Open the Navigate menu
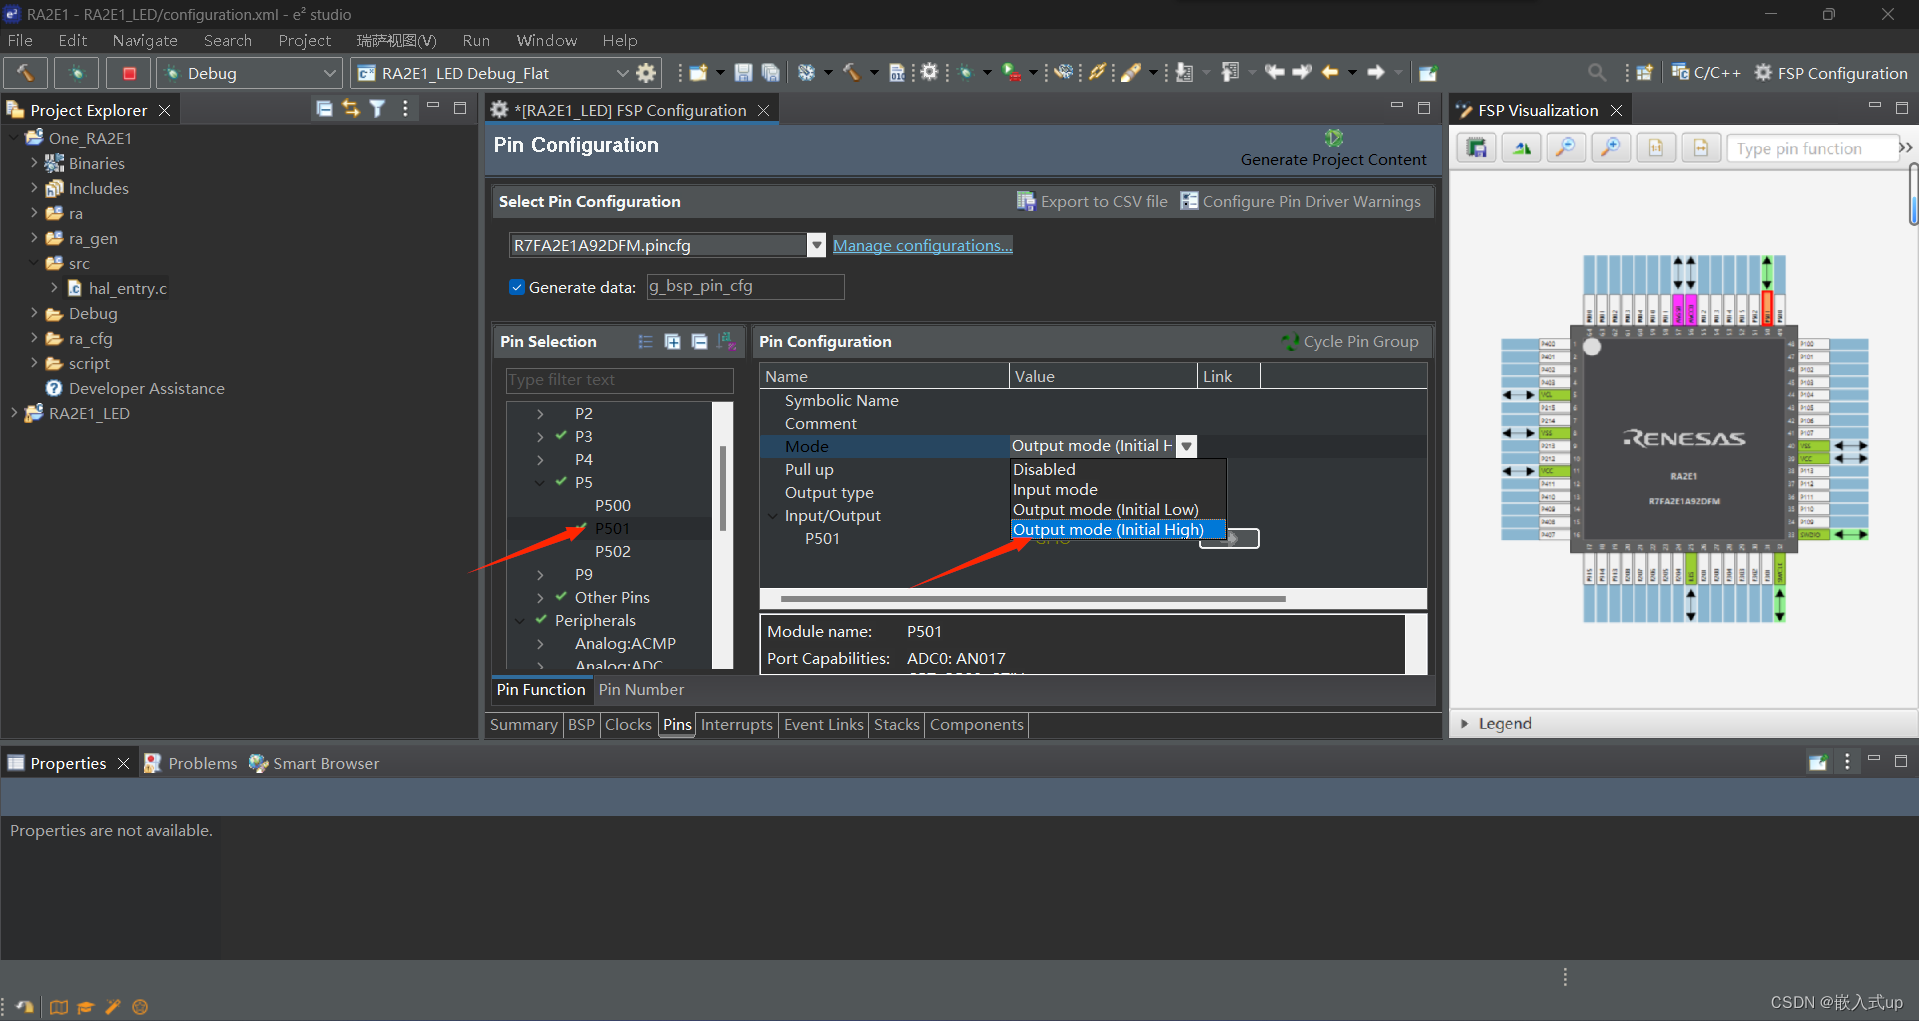This screenshot has height=1021, width=1919. [145, 40]
